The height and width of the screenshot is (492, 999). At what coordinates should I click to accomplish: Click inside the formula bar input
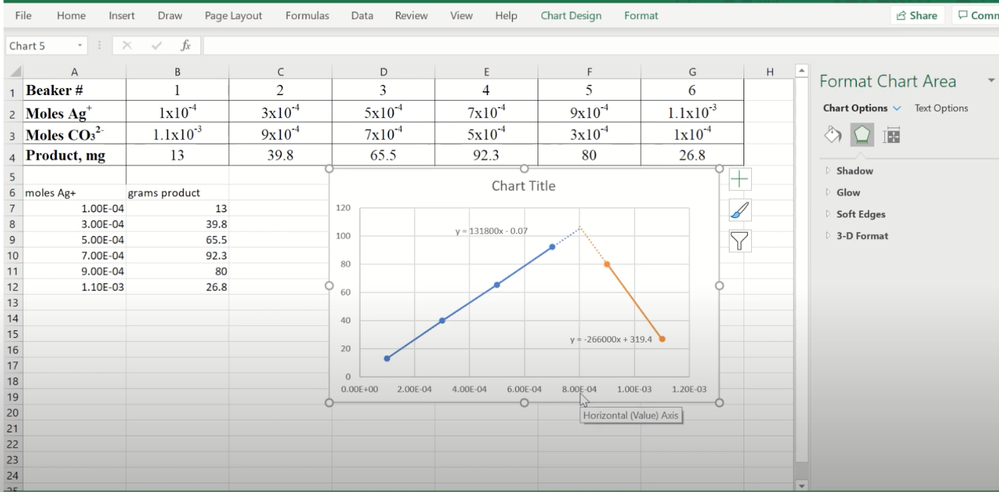(599, 45)
